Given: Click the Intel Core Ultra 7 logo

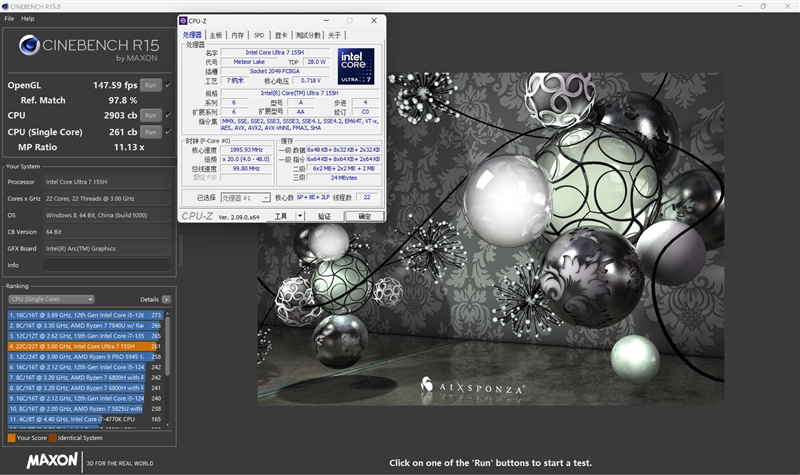Looking at the screenshot, I should tap(355, 67).
